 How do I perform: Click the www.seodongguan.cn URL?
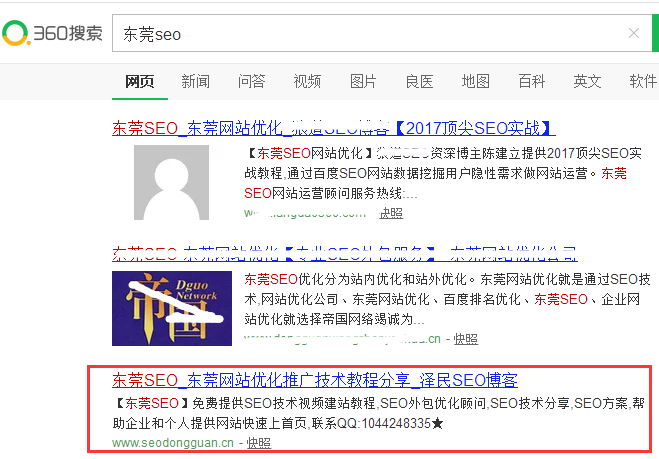coord(173,443)
